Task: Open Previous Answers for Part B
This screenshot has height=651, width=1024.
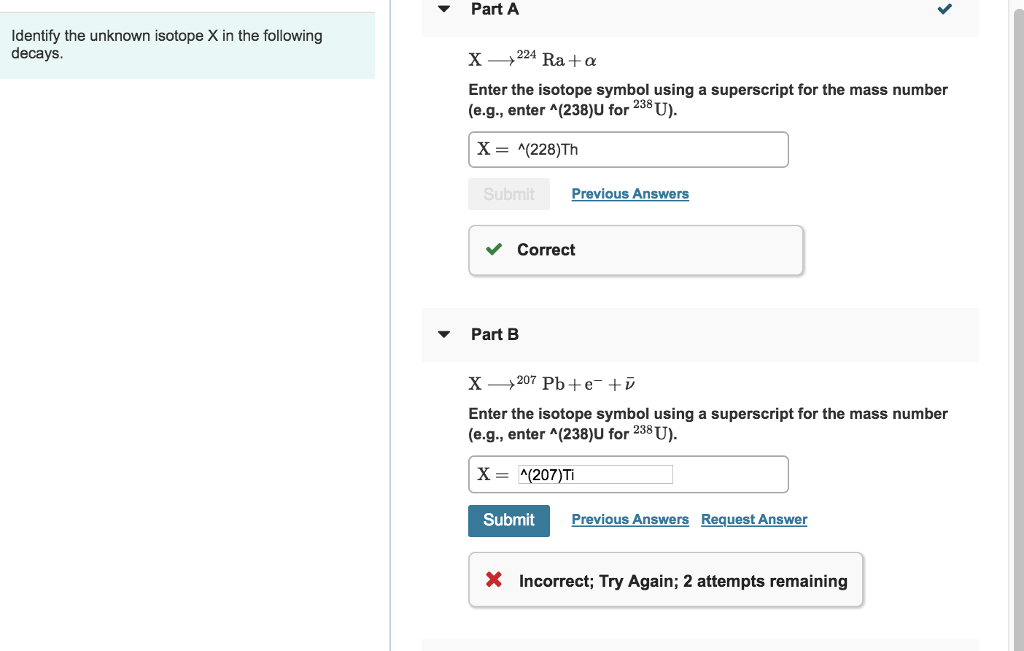Action: (630, 519)
